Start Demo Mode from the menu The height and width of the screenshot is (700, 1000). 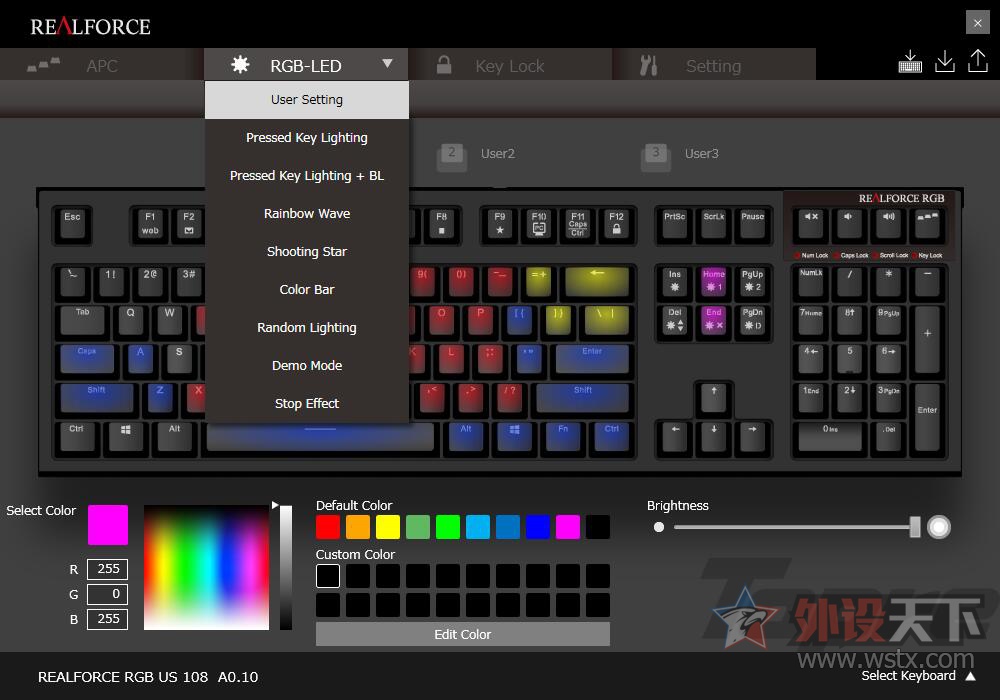(307, 365)
